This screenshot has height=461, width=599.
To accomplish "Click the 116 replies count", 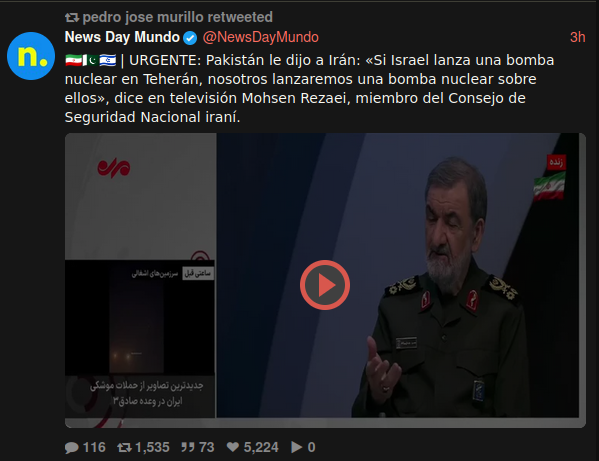I will click(x=94, y=447).
